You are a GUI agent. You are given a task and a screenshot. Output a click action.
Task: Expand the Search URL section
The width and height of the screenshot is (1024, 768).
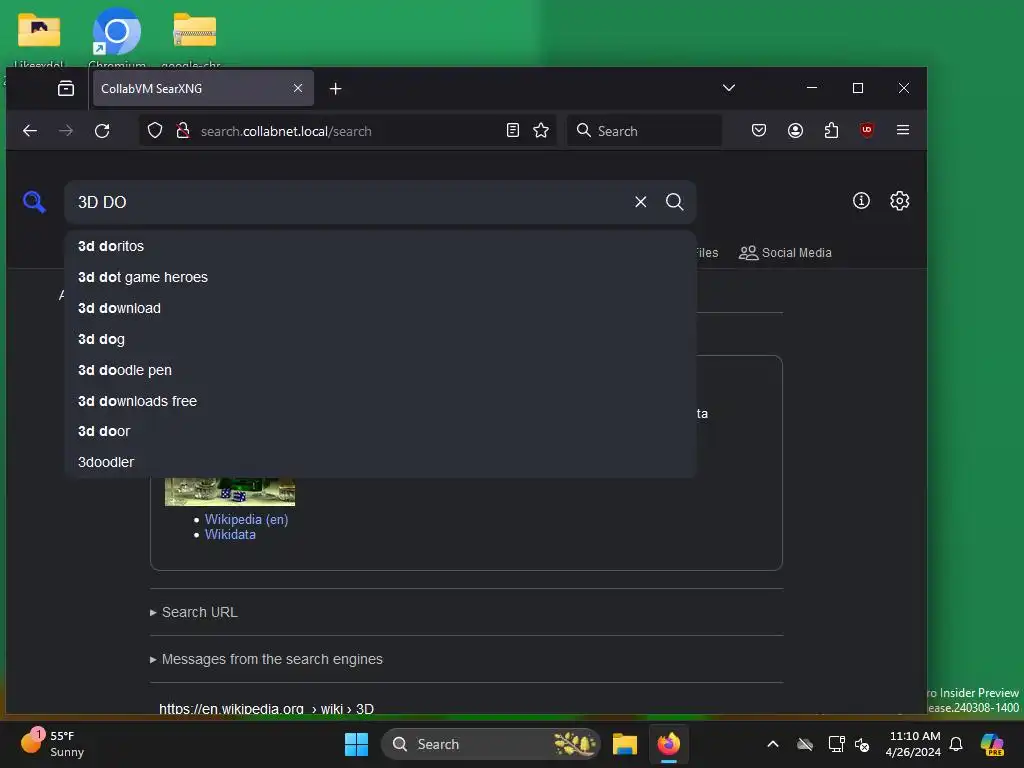[x=194, y=612]
